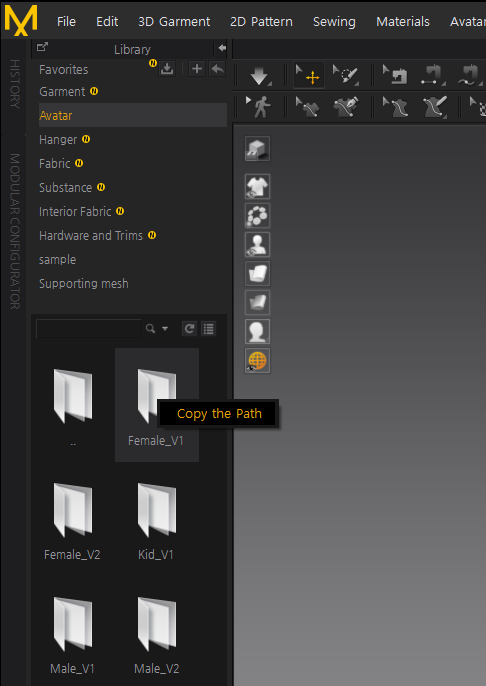Open the File menu
The image size is (486, 686).
click(66, 21)
